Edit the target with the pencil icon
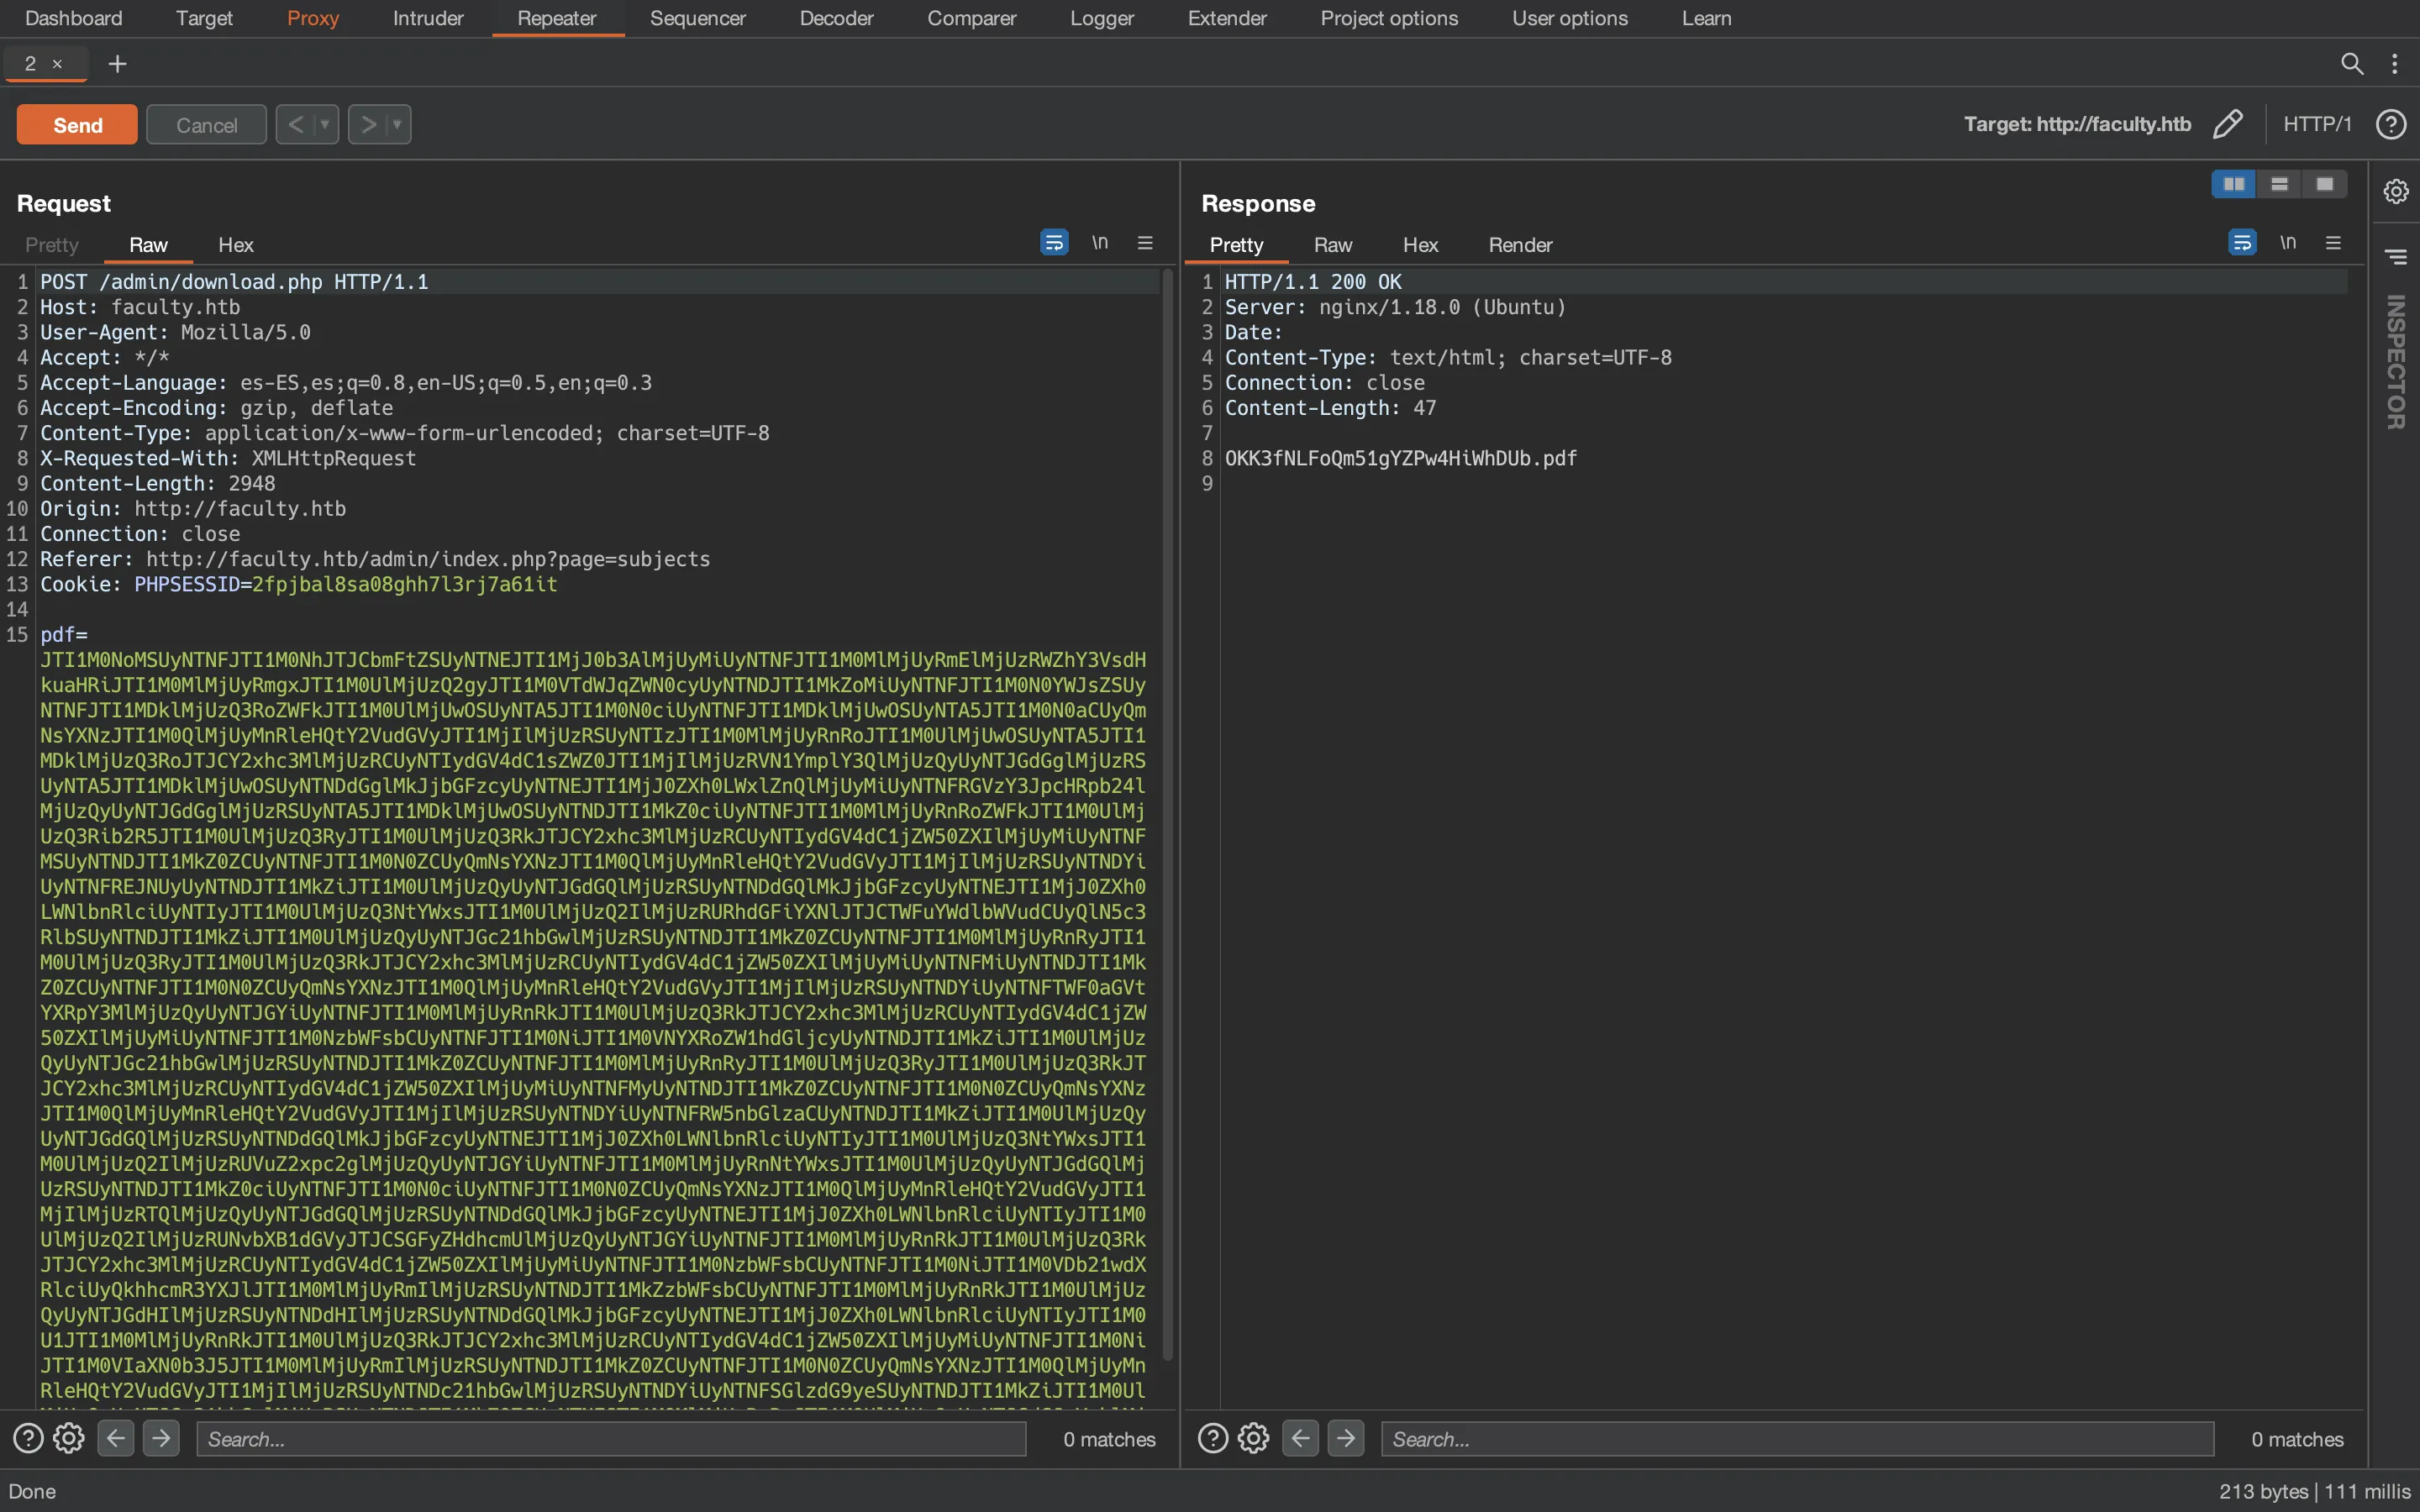The image size is (2420, 1512). coord(2228,124)
